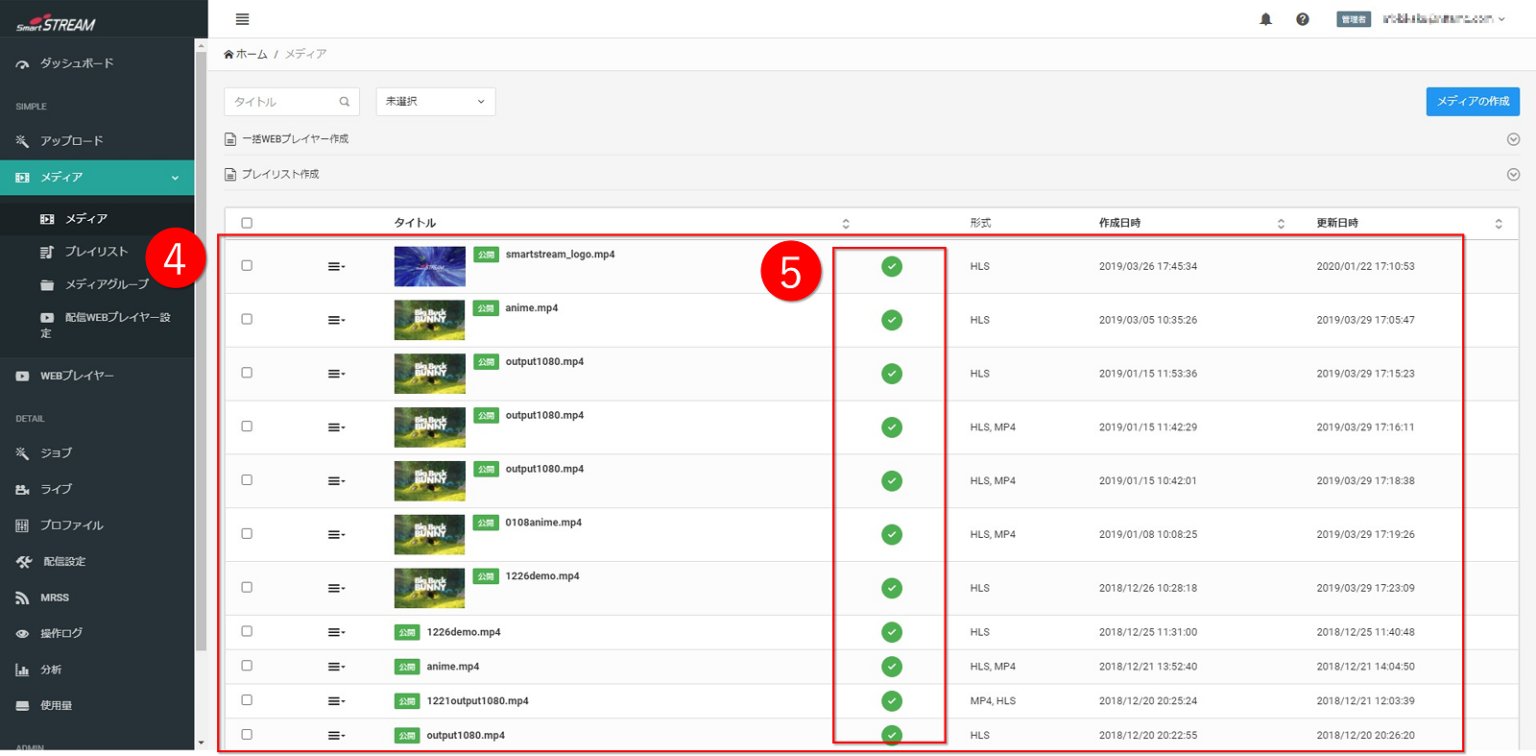Toggle the hamburger sidebar menu icon
Viewport: 1536px width, 756px height.
(x=242, y=19)
